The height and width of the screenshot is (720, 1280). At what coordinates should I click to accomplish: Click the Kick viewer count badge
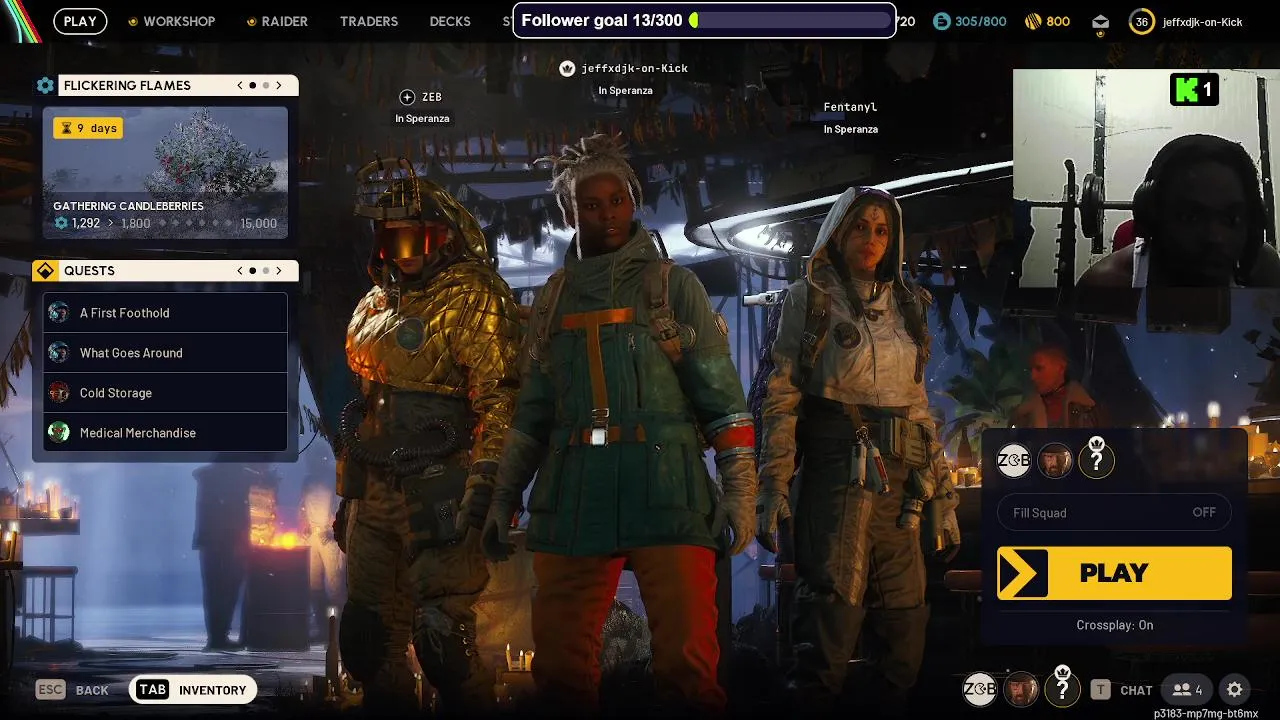tap(1194, 90)
